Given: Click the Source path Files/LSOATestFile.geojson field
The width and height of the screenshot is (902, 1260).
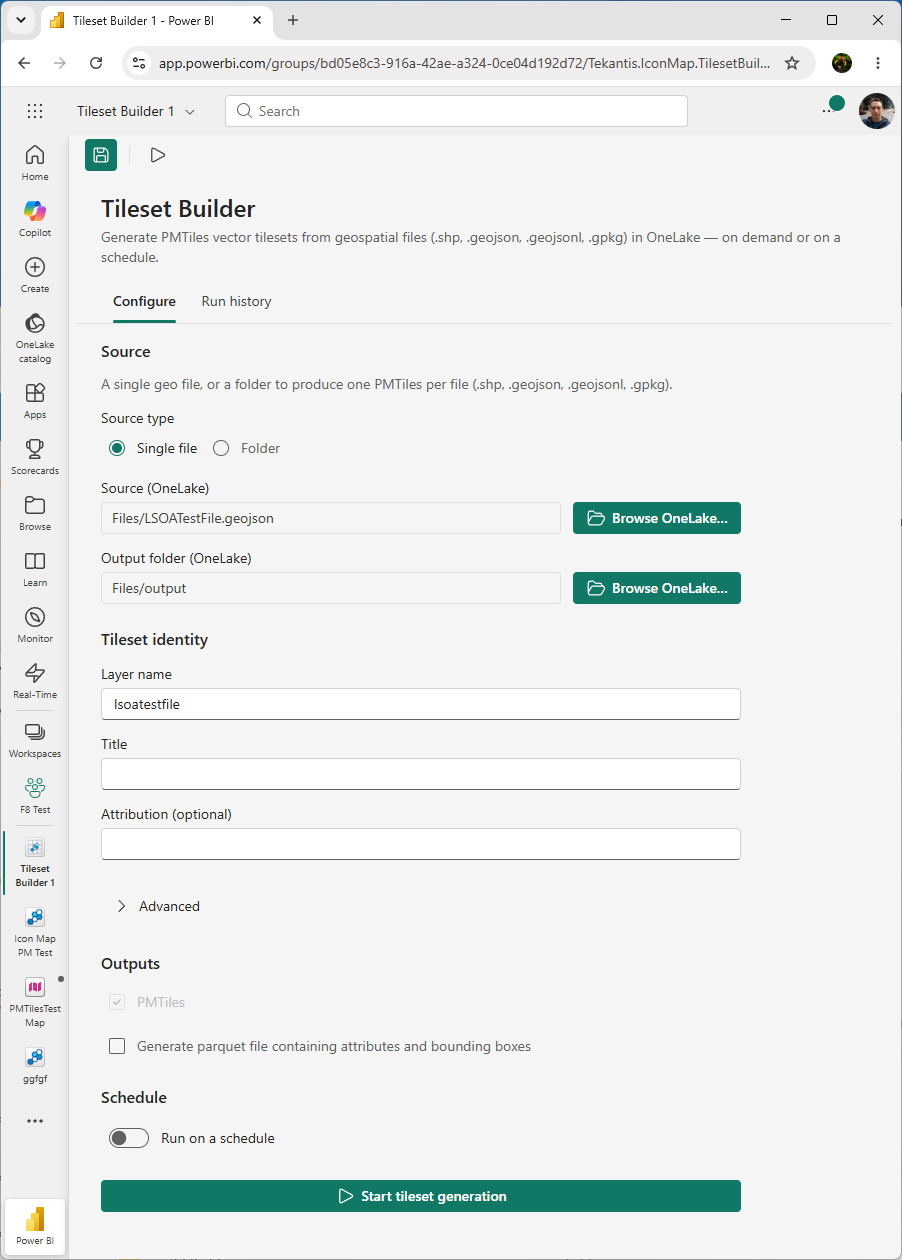Looking at the screenshot, I should tap(331, 518).
